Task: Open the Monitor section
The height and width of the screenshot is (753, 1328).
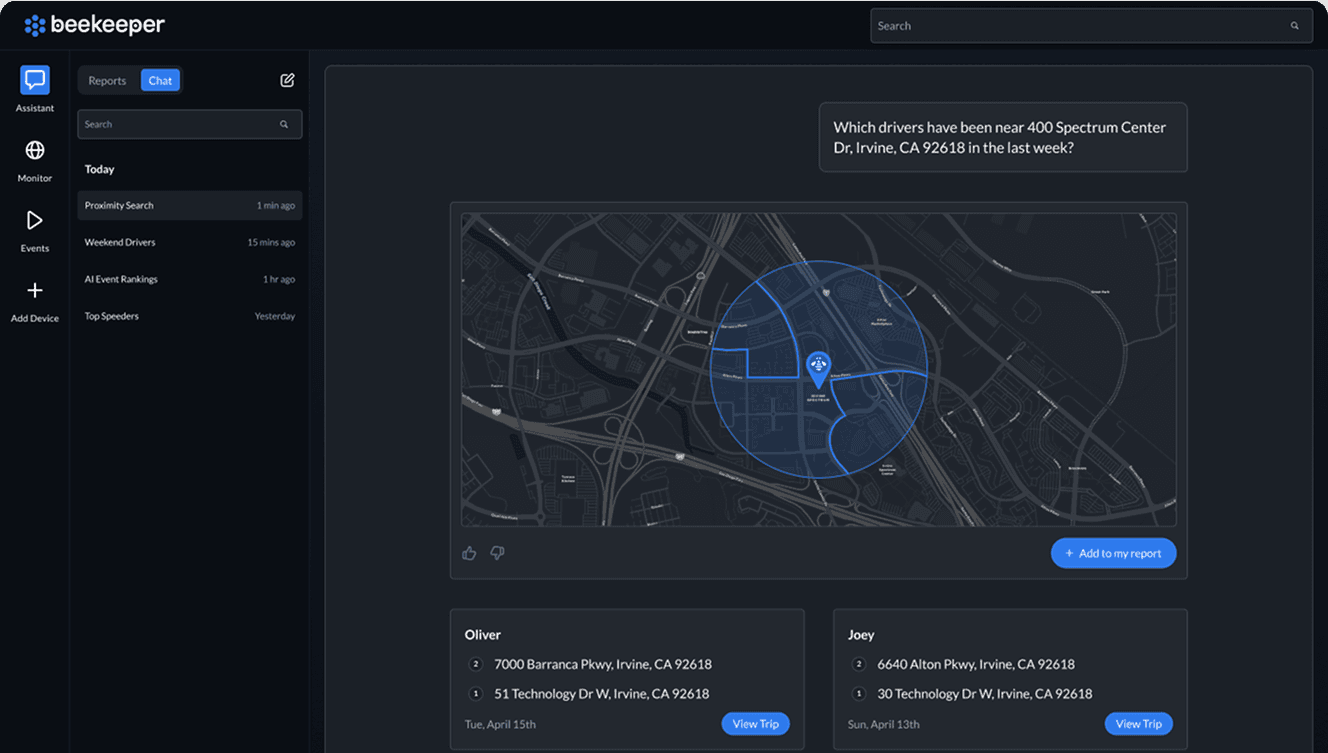Action: [x=34, y=160]
